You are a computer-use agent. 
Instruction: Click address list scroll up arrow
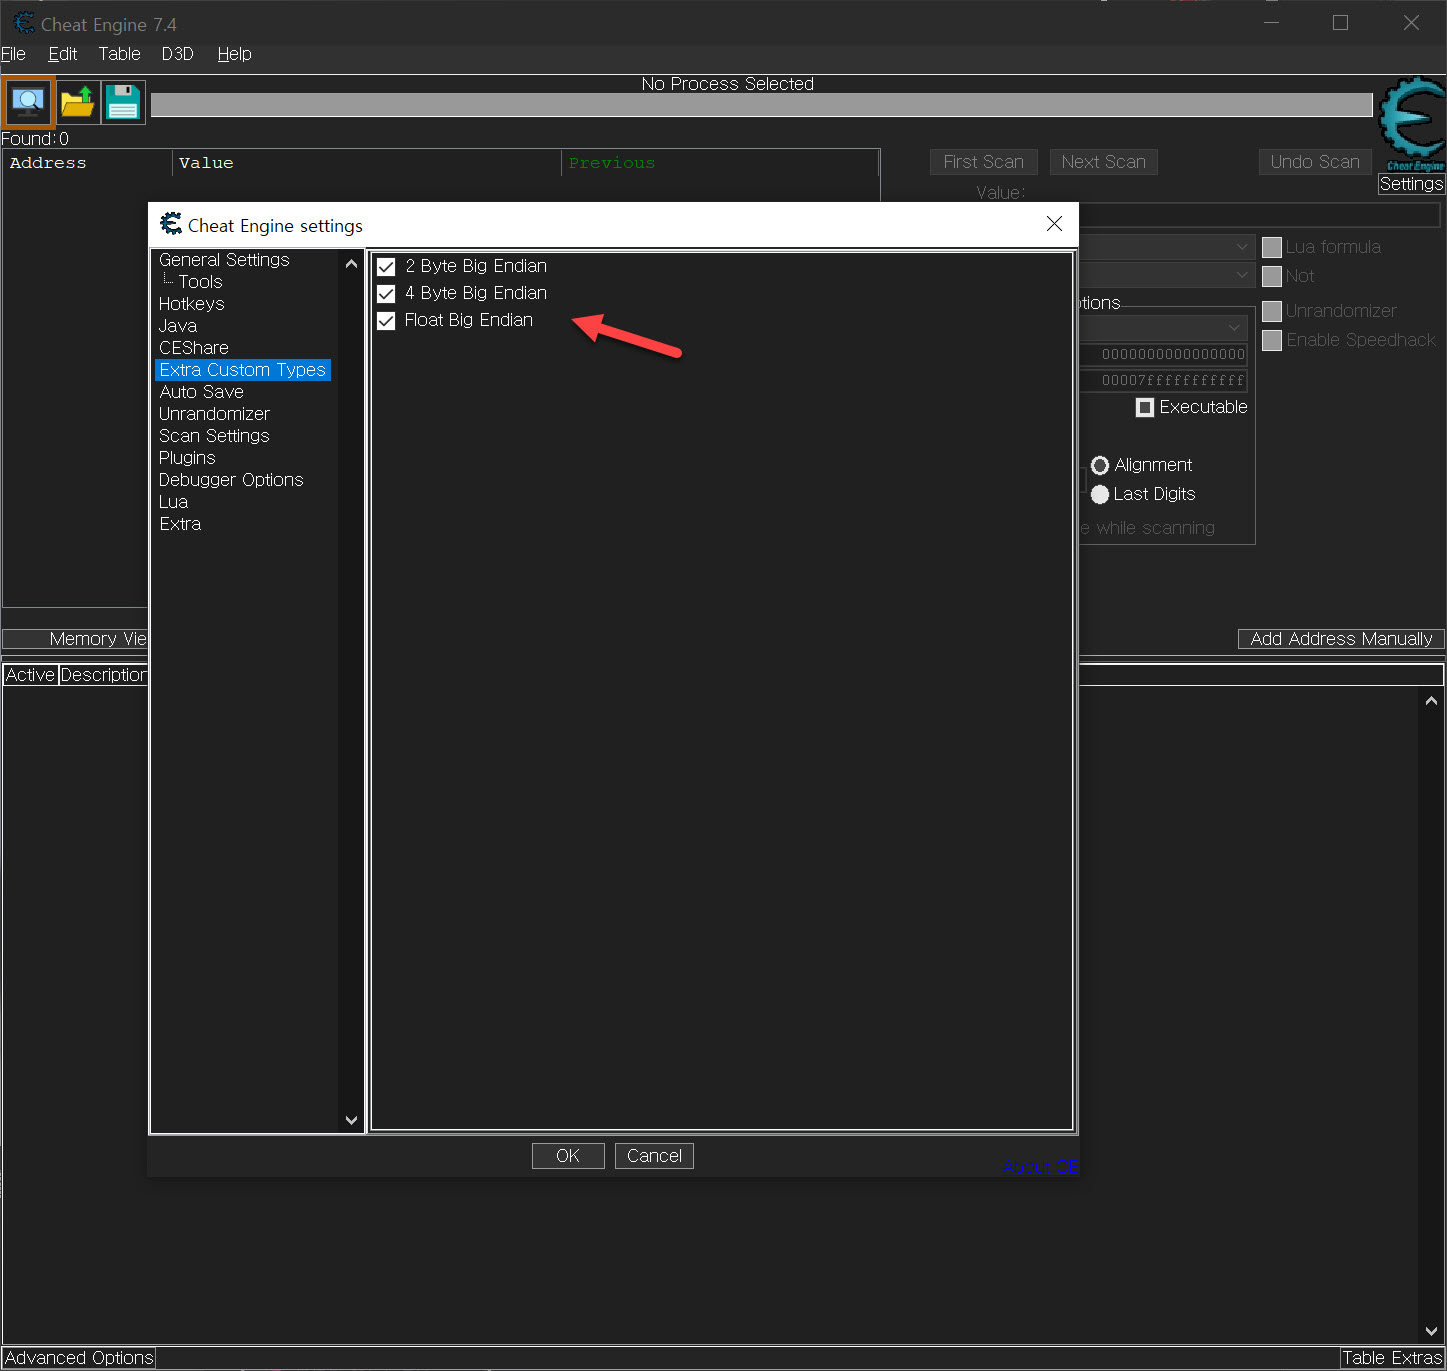coord(1431,701)
